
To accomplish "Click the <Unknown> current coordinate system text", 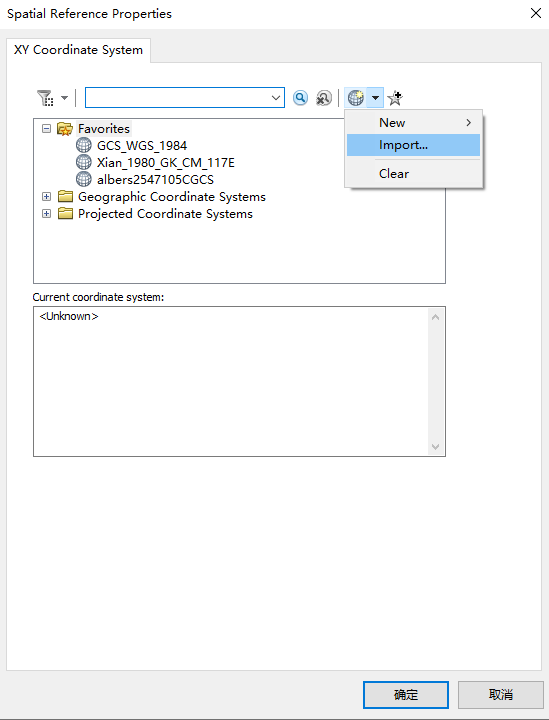I will coord(69,316).
